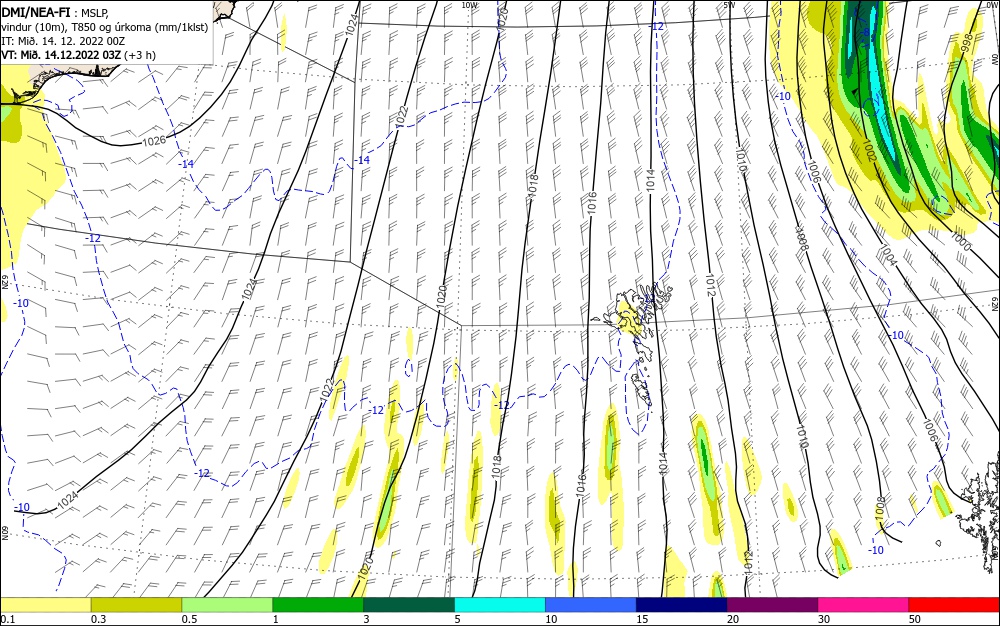Click the yellow 0.1–0.3 legend swatch
Viewport: 1000px width, 626px height.
46,605
